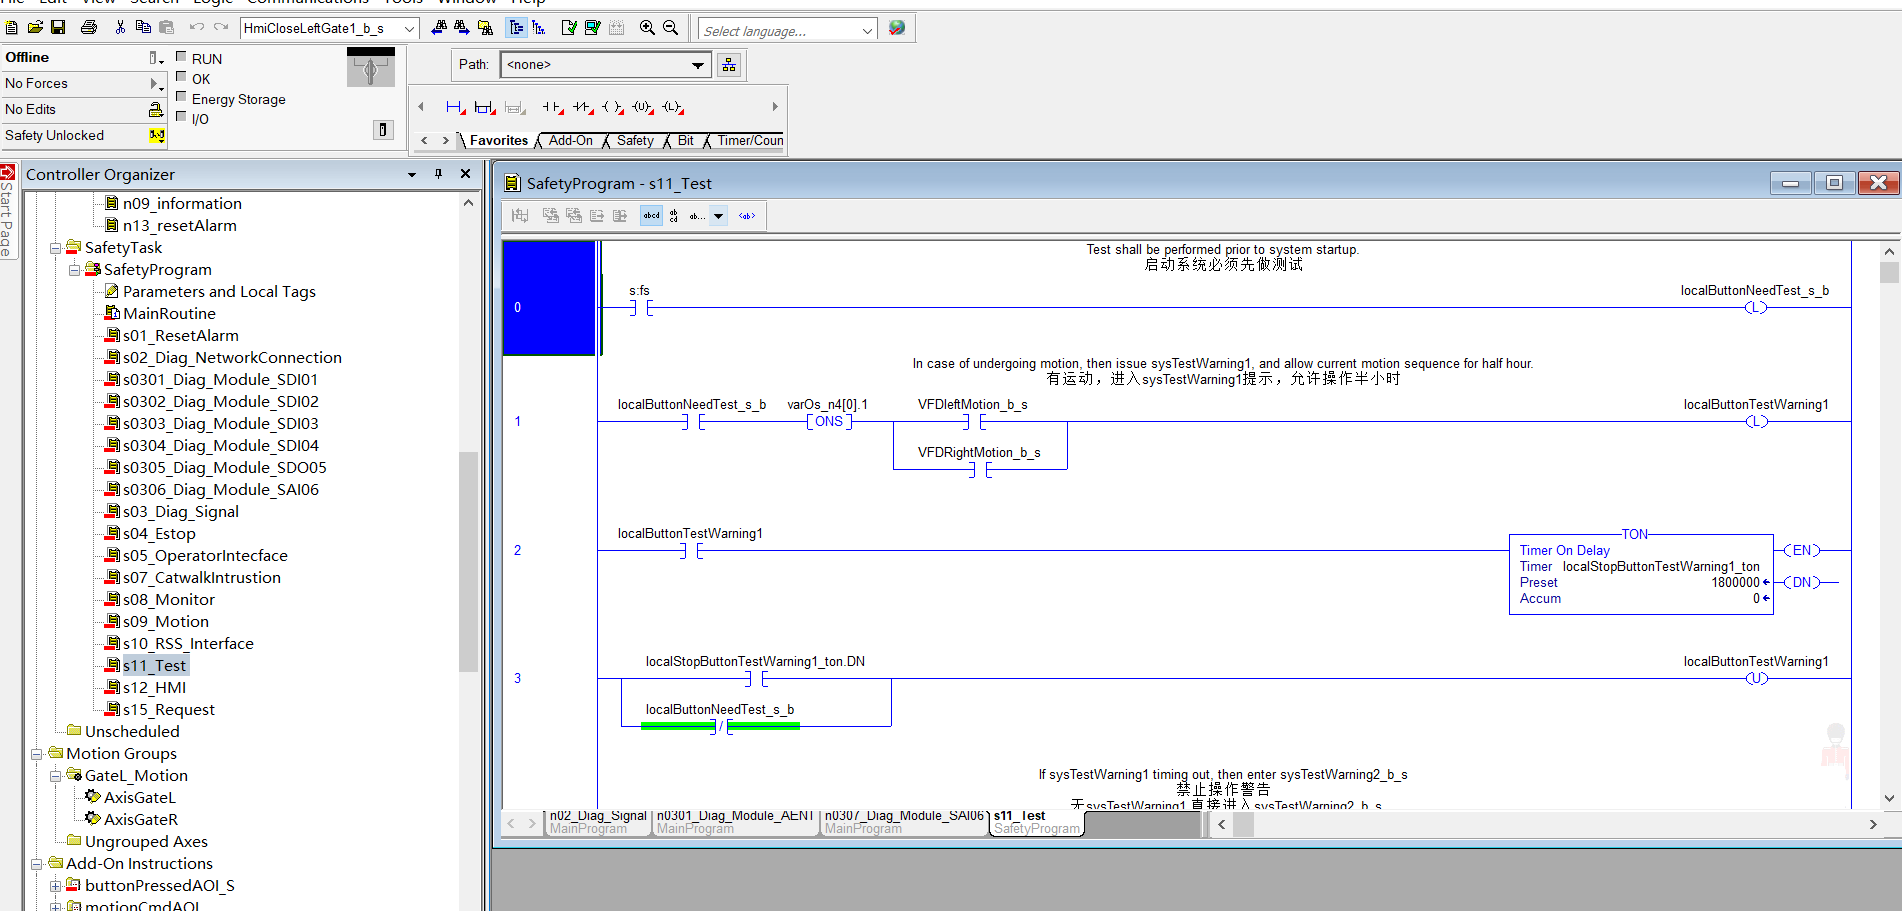Toggle the Energy Storage checkbox
Viewport: 1902px width, 911px height.
pos(181,97)
